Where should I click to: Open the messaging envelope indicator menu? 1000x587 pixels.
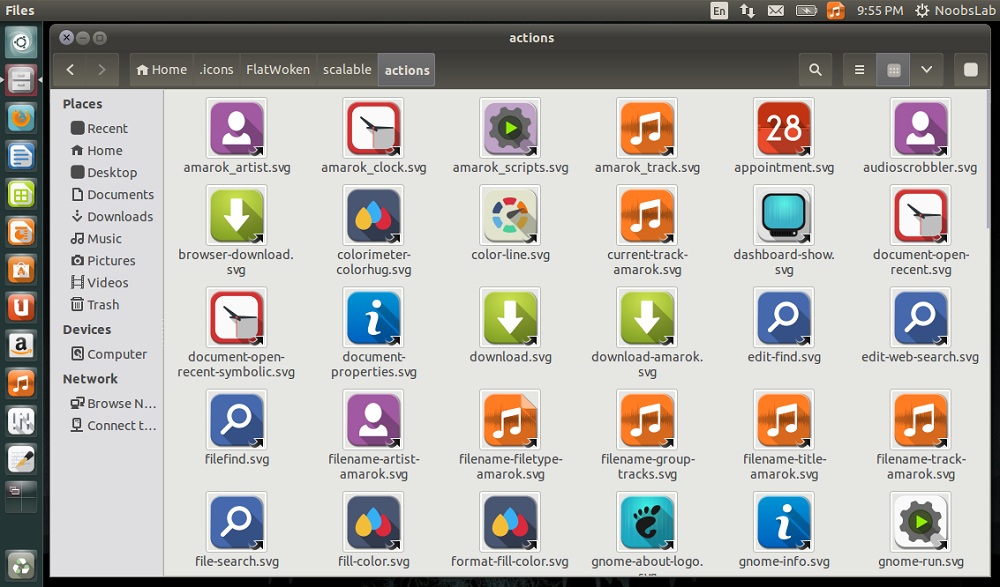point(776,10)
